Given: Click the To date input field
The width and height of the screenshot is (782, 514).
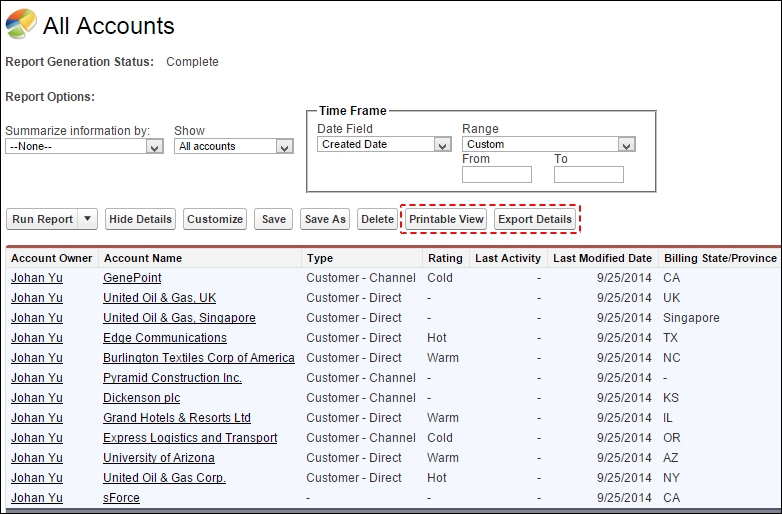Looking at the screenshot, I should tap(588, 174).
